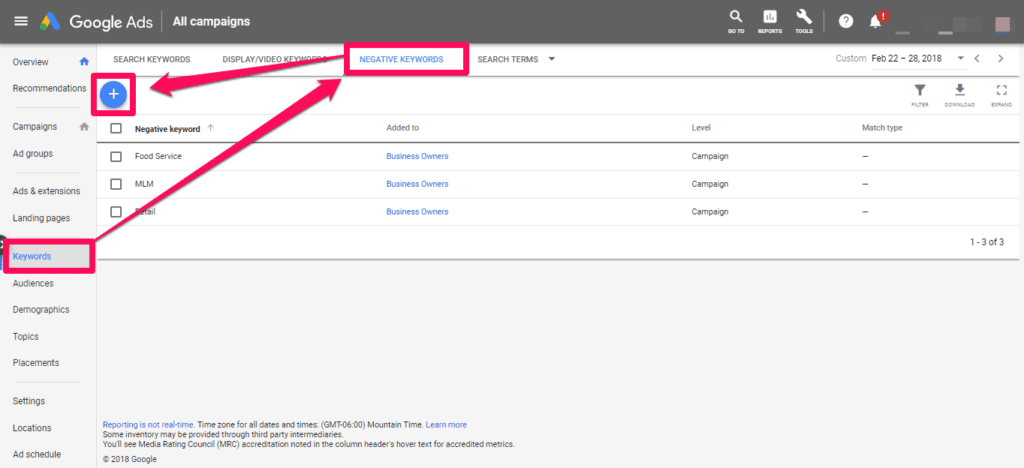Open Business Owners link in MLM row
The width and height of the screenshot is (1024, 468).
417,184
